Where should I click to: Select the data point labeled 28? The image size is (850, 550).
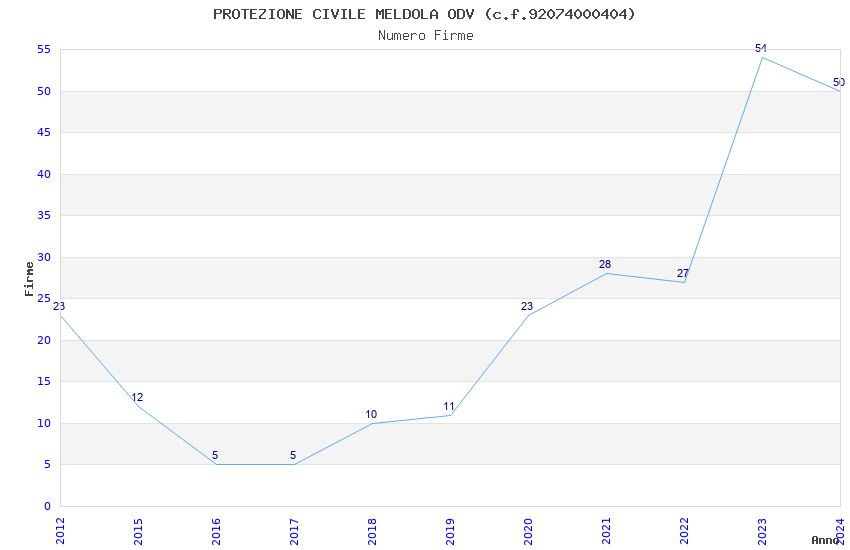tap(606, 273)
